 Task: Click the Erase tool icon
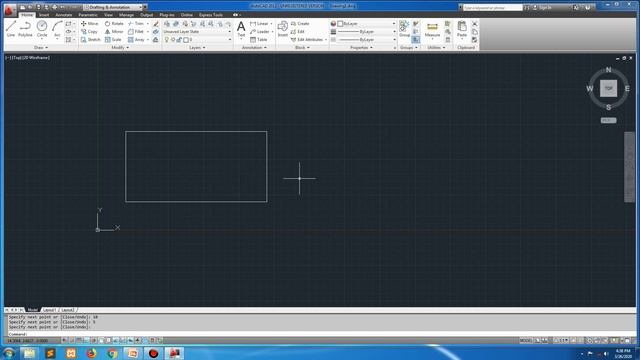pyautogui.click(x=156, y=24)
